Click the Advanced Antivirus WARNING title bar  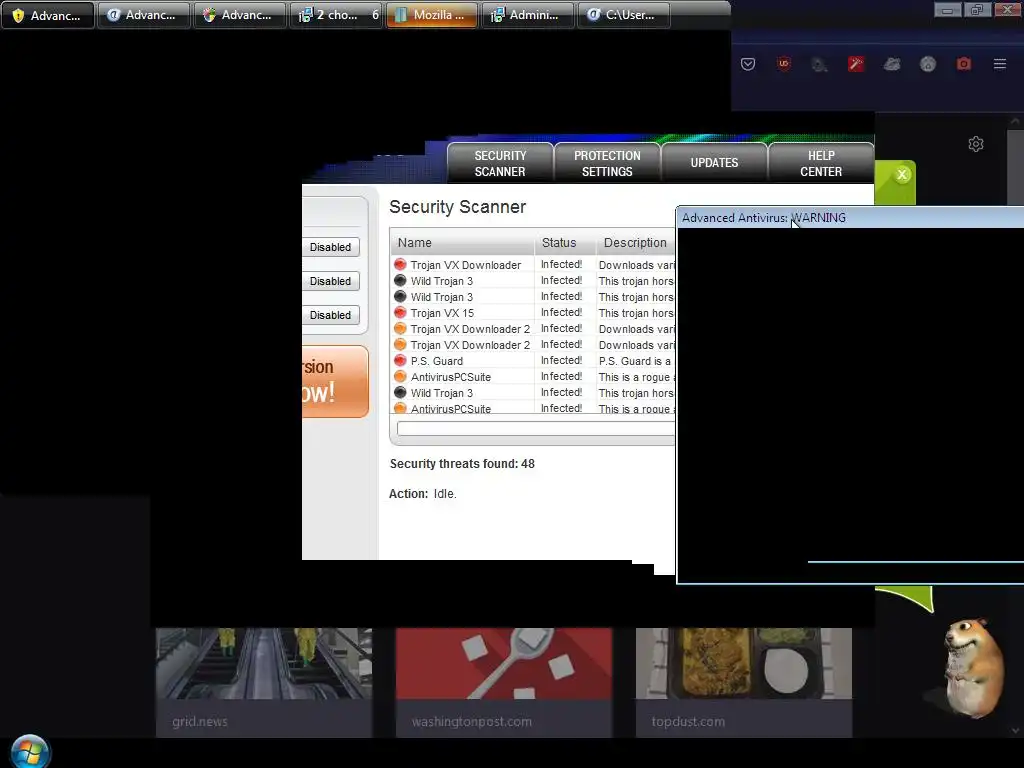[x=850, y=218]
